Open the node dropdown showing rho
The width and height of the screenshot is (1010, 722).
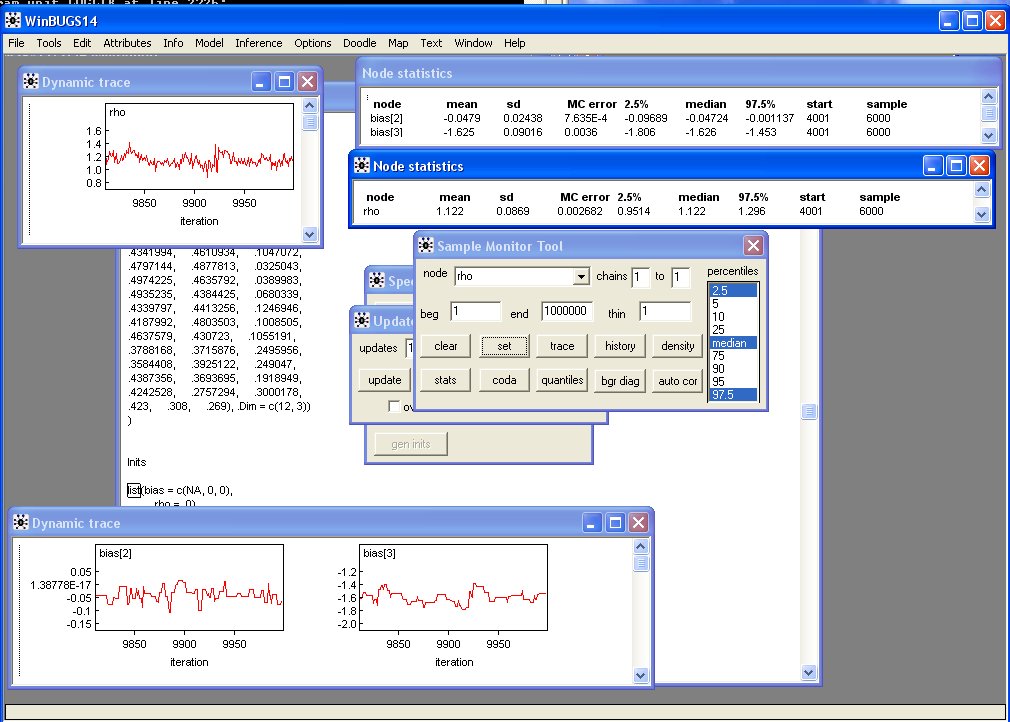581,276
